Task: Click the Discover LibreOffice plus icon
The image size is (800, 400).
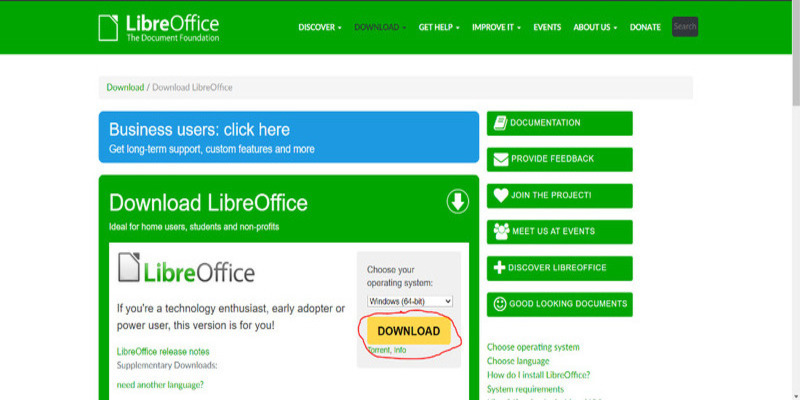Action: tap(500, 268)
